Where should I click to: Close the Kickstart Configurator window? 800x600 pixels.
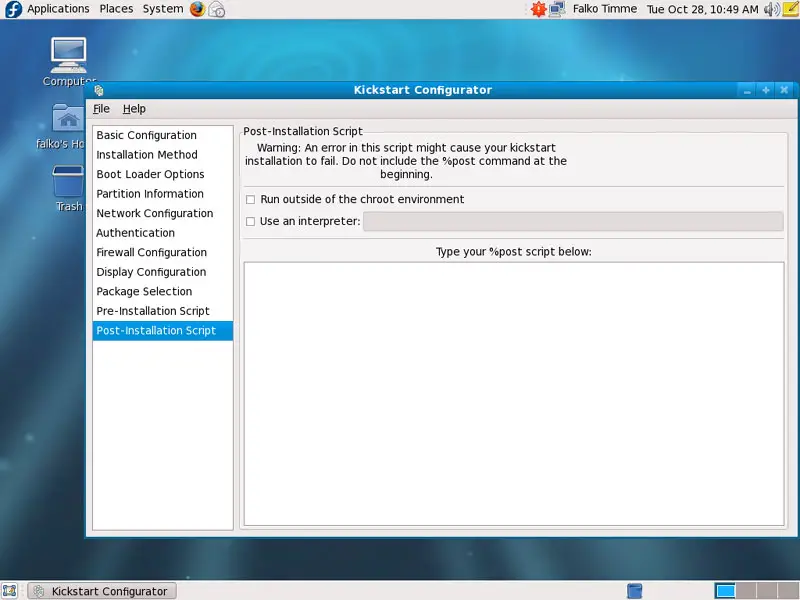tap(784, 90)
